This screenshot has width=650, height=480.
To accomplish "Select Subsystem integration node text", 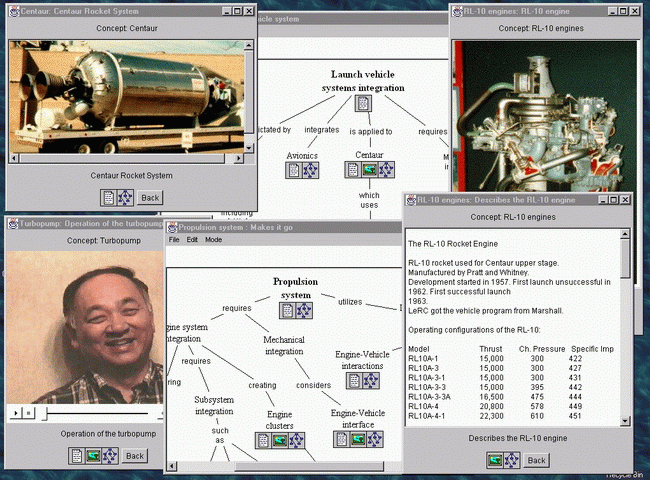I will (x=214, y=405).
